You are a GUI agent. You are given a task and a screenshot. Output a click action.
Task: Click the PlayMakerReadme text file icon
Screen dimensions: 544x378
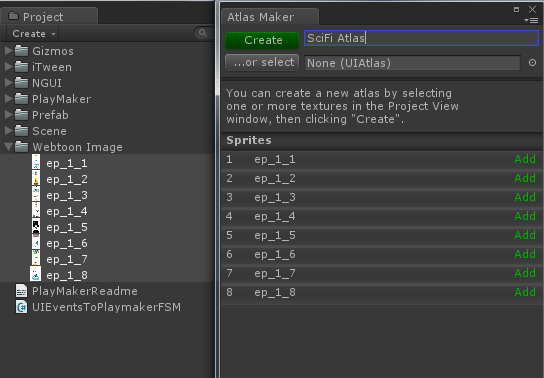click(x=22, y=291)
